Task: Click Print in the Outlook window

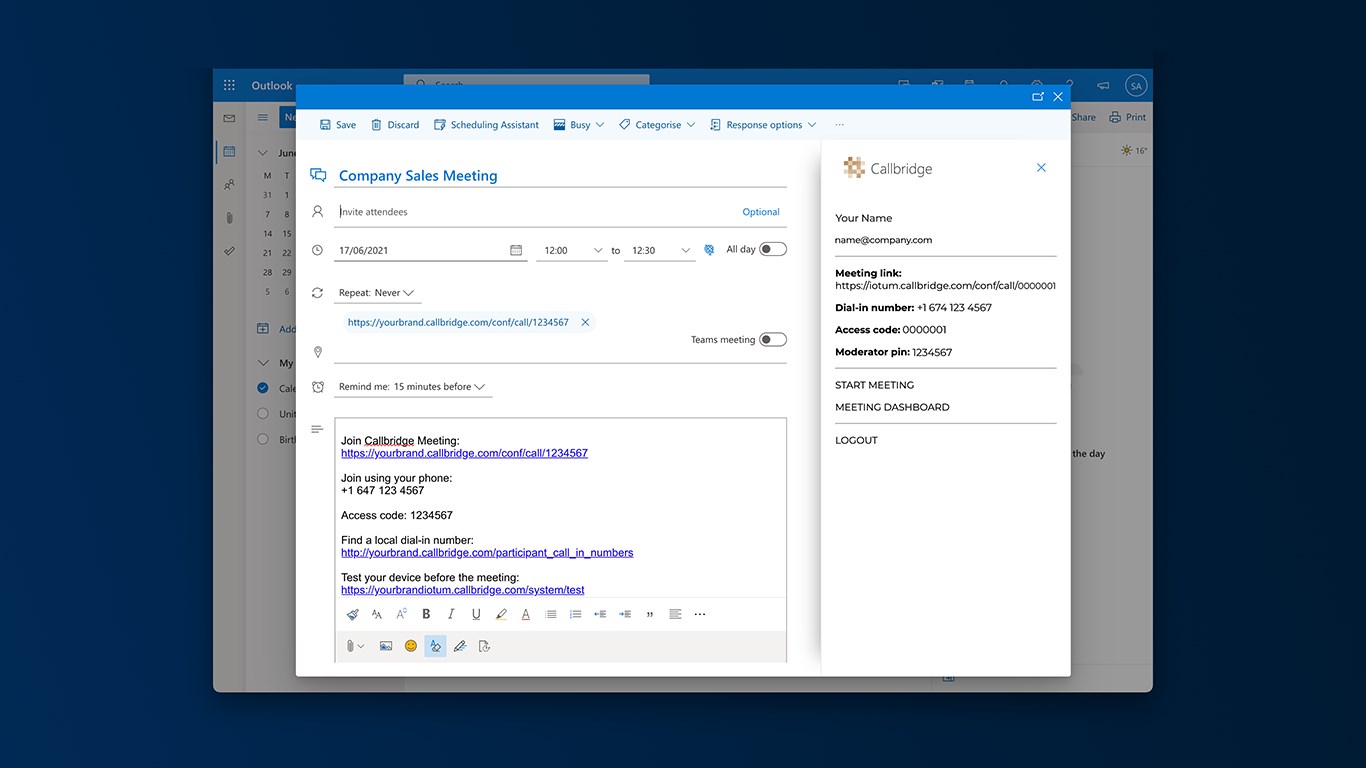Action: coord(1128,117)
